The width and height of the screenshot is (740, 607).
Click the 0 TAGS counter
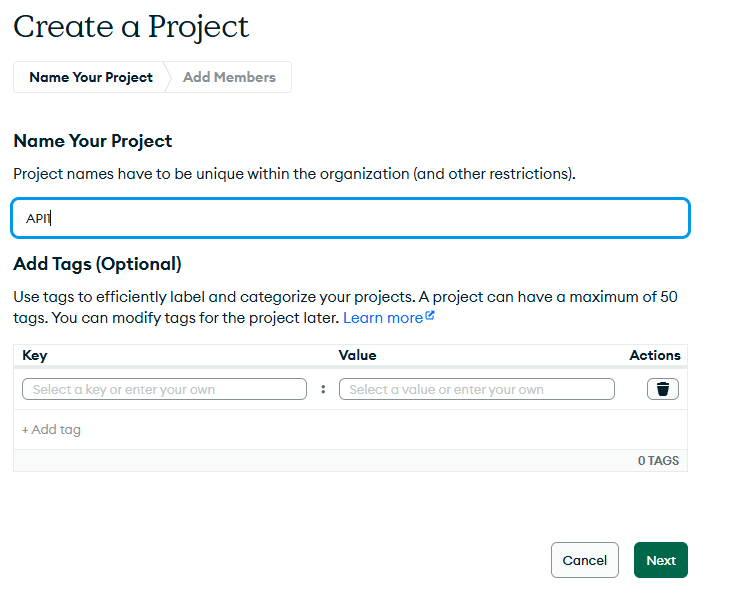pyautogui.click(x=658, y=461)
